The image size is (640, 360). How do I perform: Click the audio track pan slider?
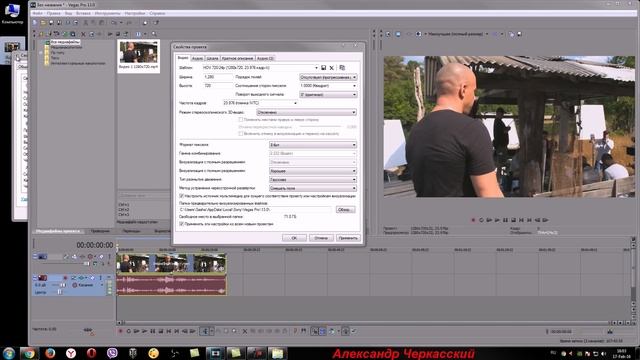59,292
